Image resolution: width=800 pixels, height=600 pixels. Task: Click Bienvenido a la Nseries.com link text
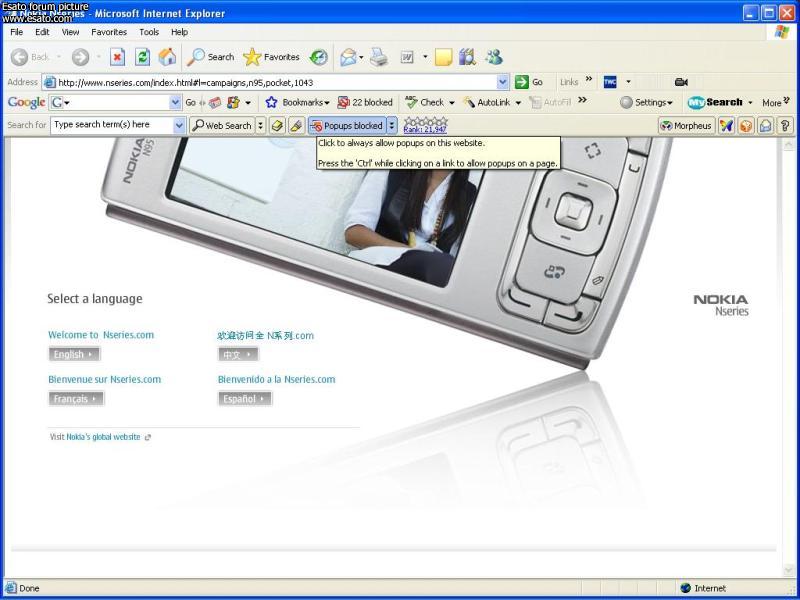(x=277, y=379)
